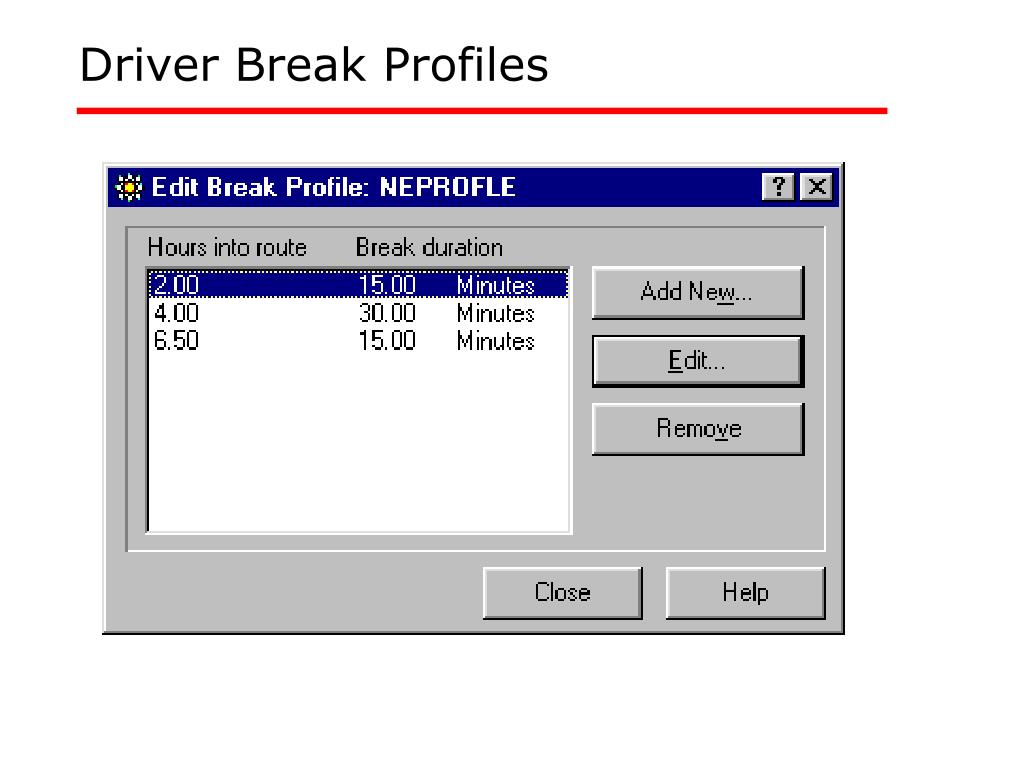1024x768 pixels.
Task: Open the Edit... button for the break
Action: point(697,361)
